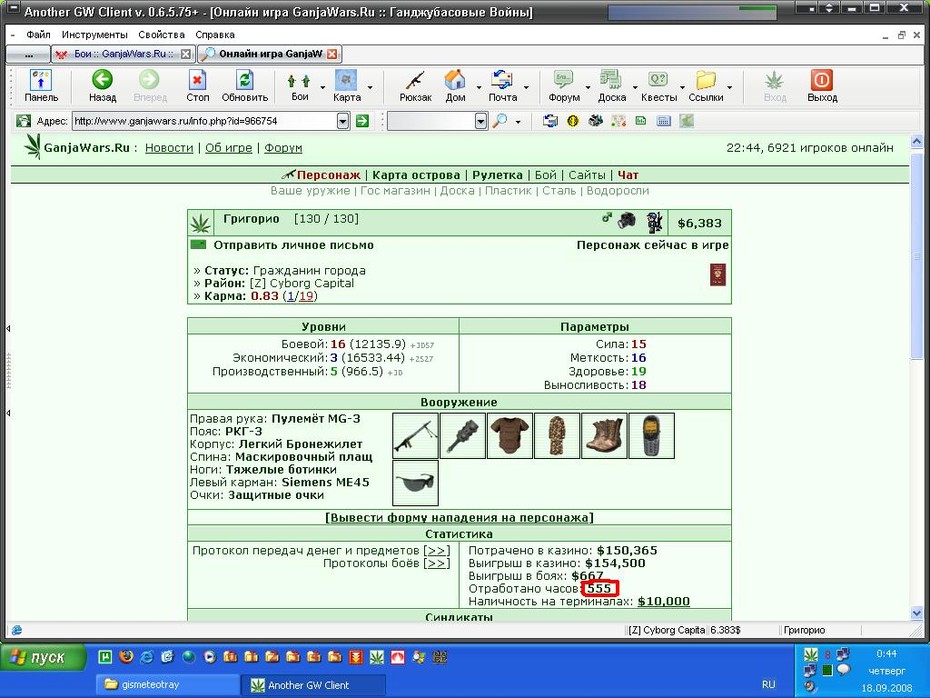Open the Форум toolbar button

tap(563, 86)
